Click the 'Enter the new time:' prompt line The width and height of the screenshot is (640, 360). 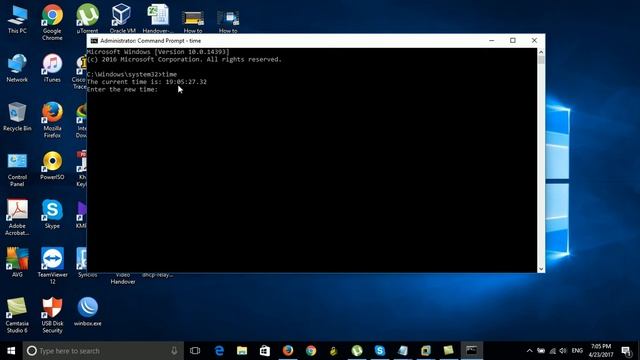tap(122, 89)
